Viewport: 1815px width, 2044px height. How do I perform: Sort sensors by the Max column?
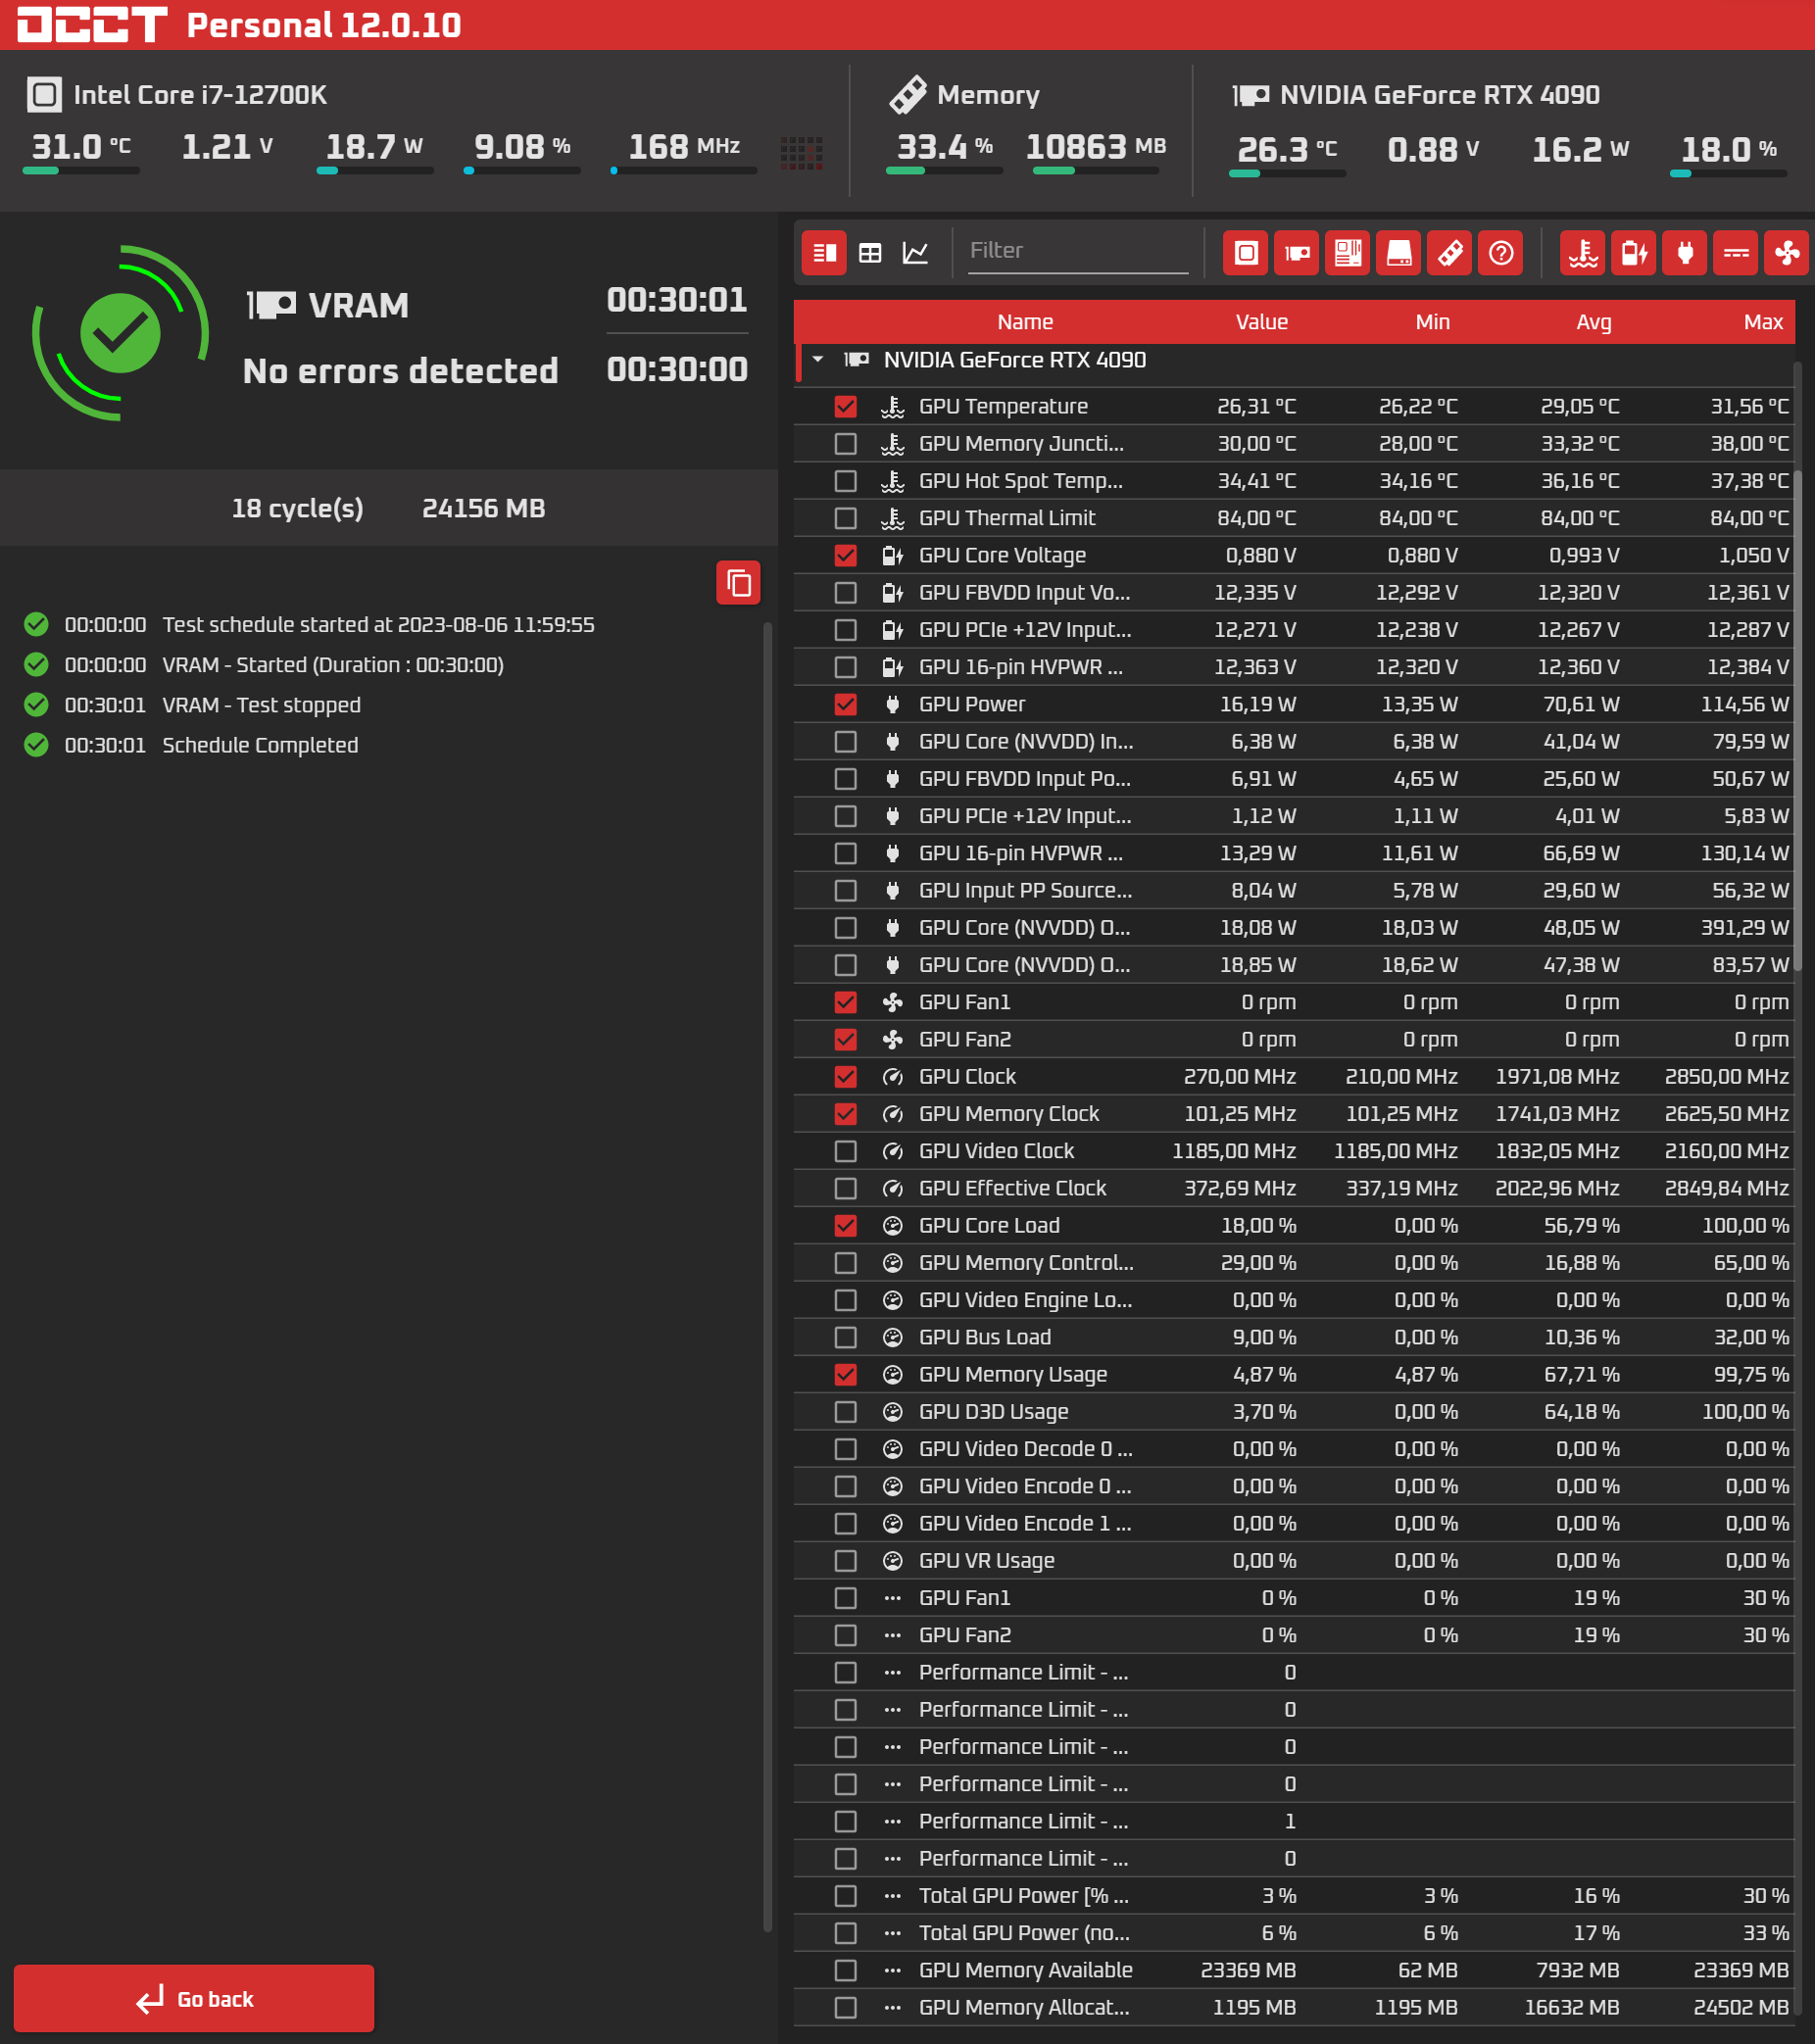coord(1763,322)
